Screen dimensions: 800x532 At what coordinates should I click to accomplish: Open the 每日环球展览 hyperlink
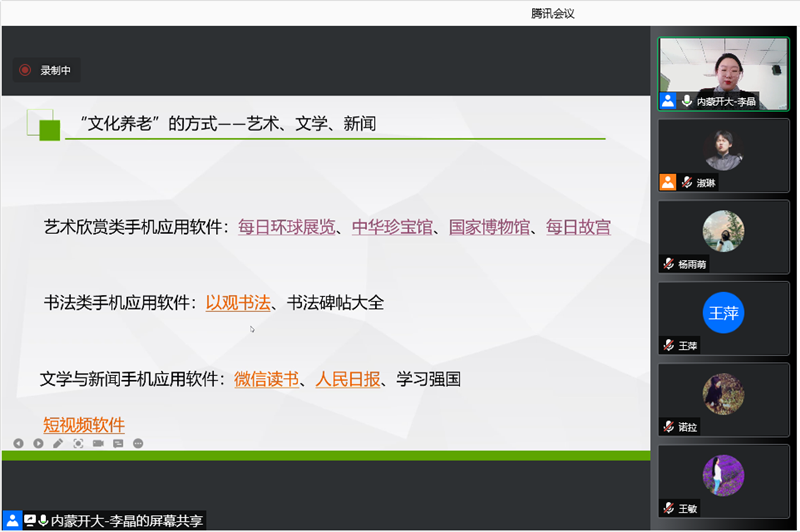pos(287,227)
